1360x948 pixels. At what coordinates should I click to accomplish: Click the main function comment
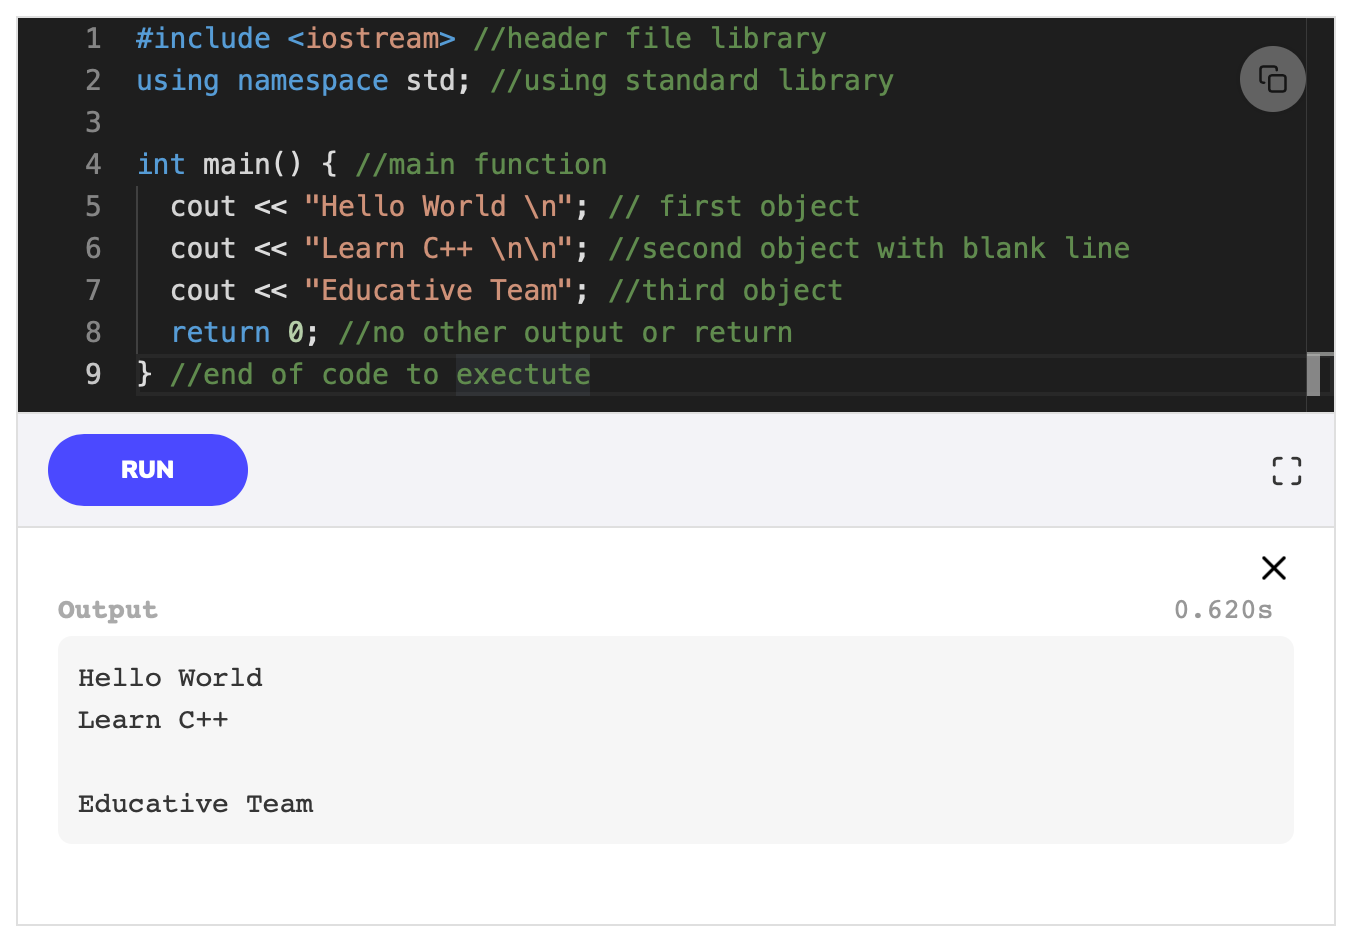tap(480, 164)
